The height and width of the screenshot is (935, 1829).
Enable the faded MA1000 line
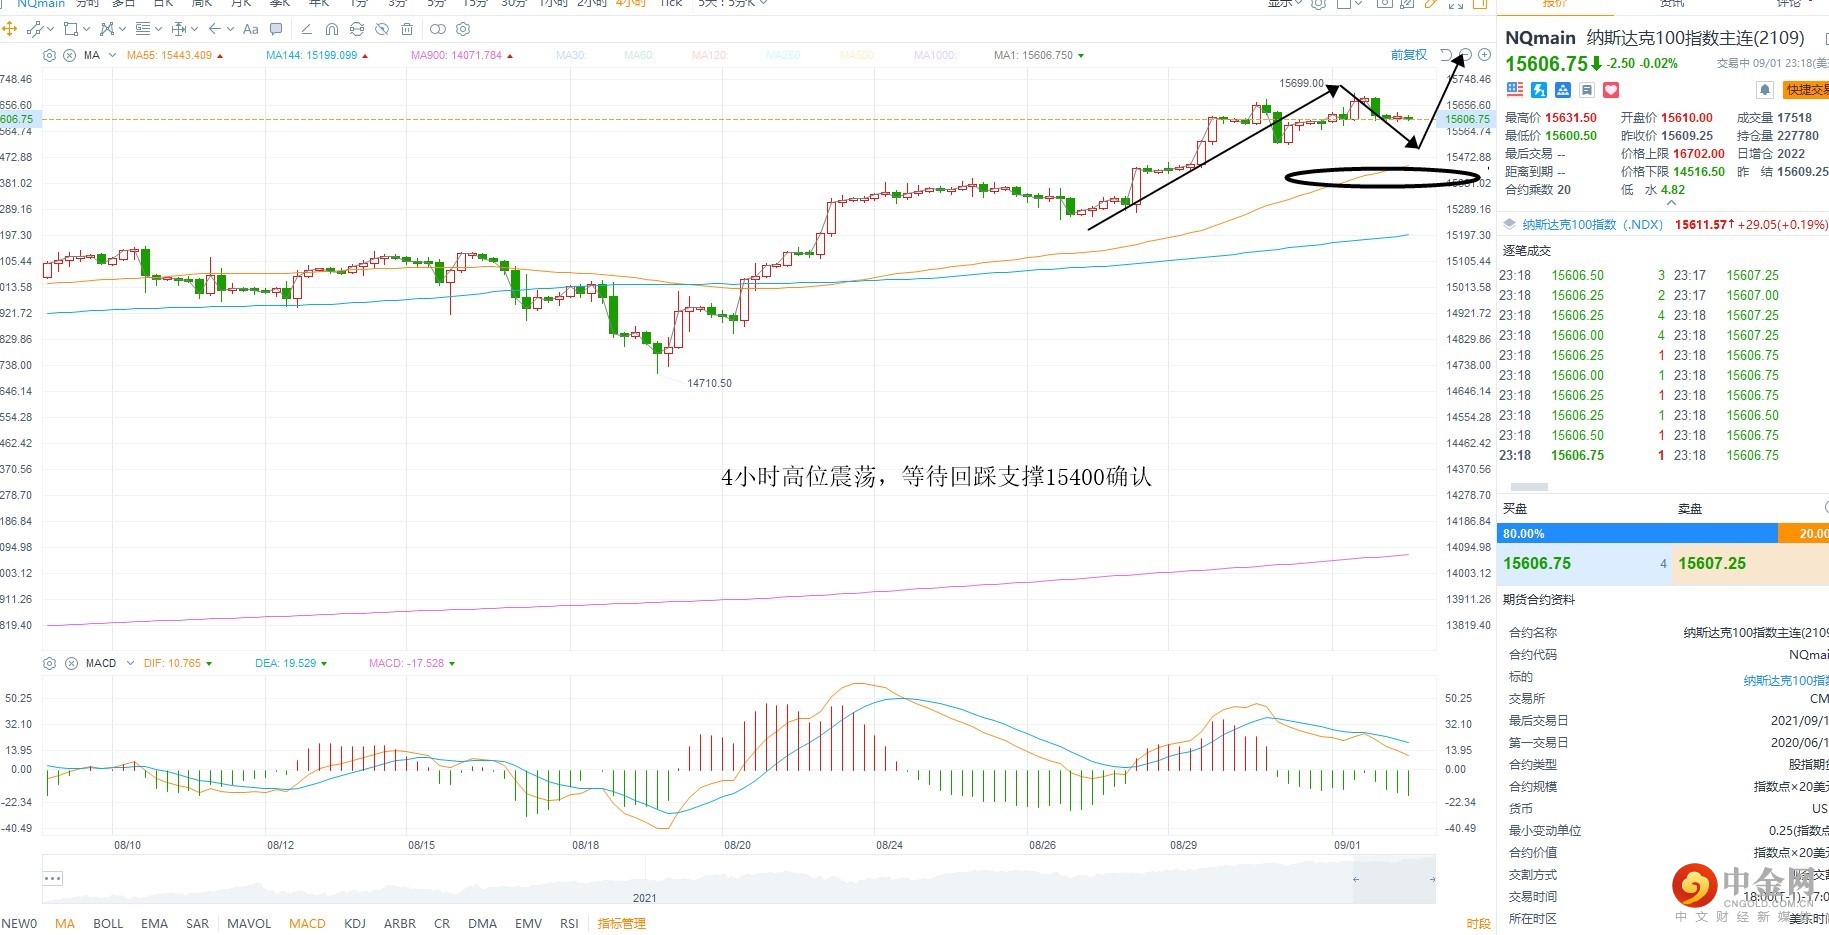[x=935, y=55]
